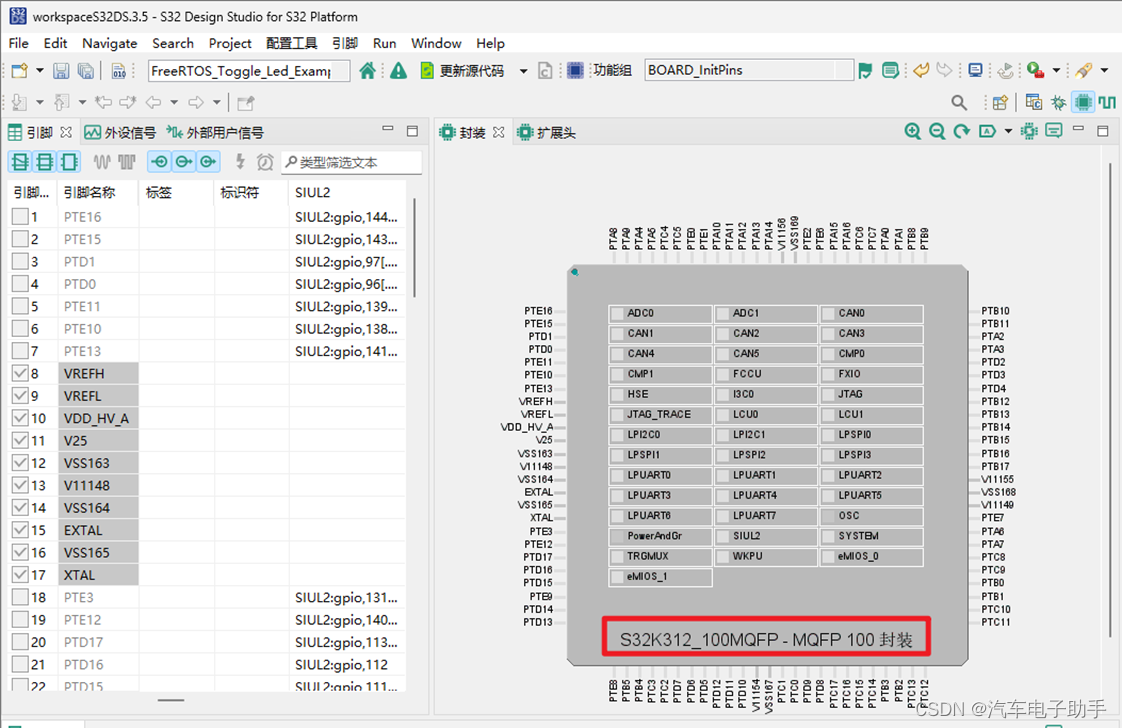Click the save all icon

pyautogui.click(x=85, y=70)
